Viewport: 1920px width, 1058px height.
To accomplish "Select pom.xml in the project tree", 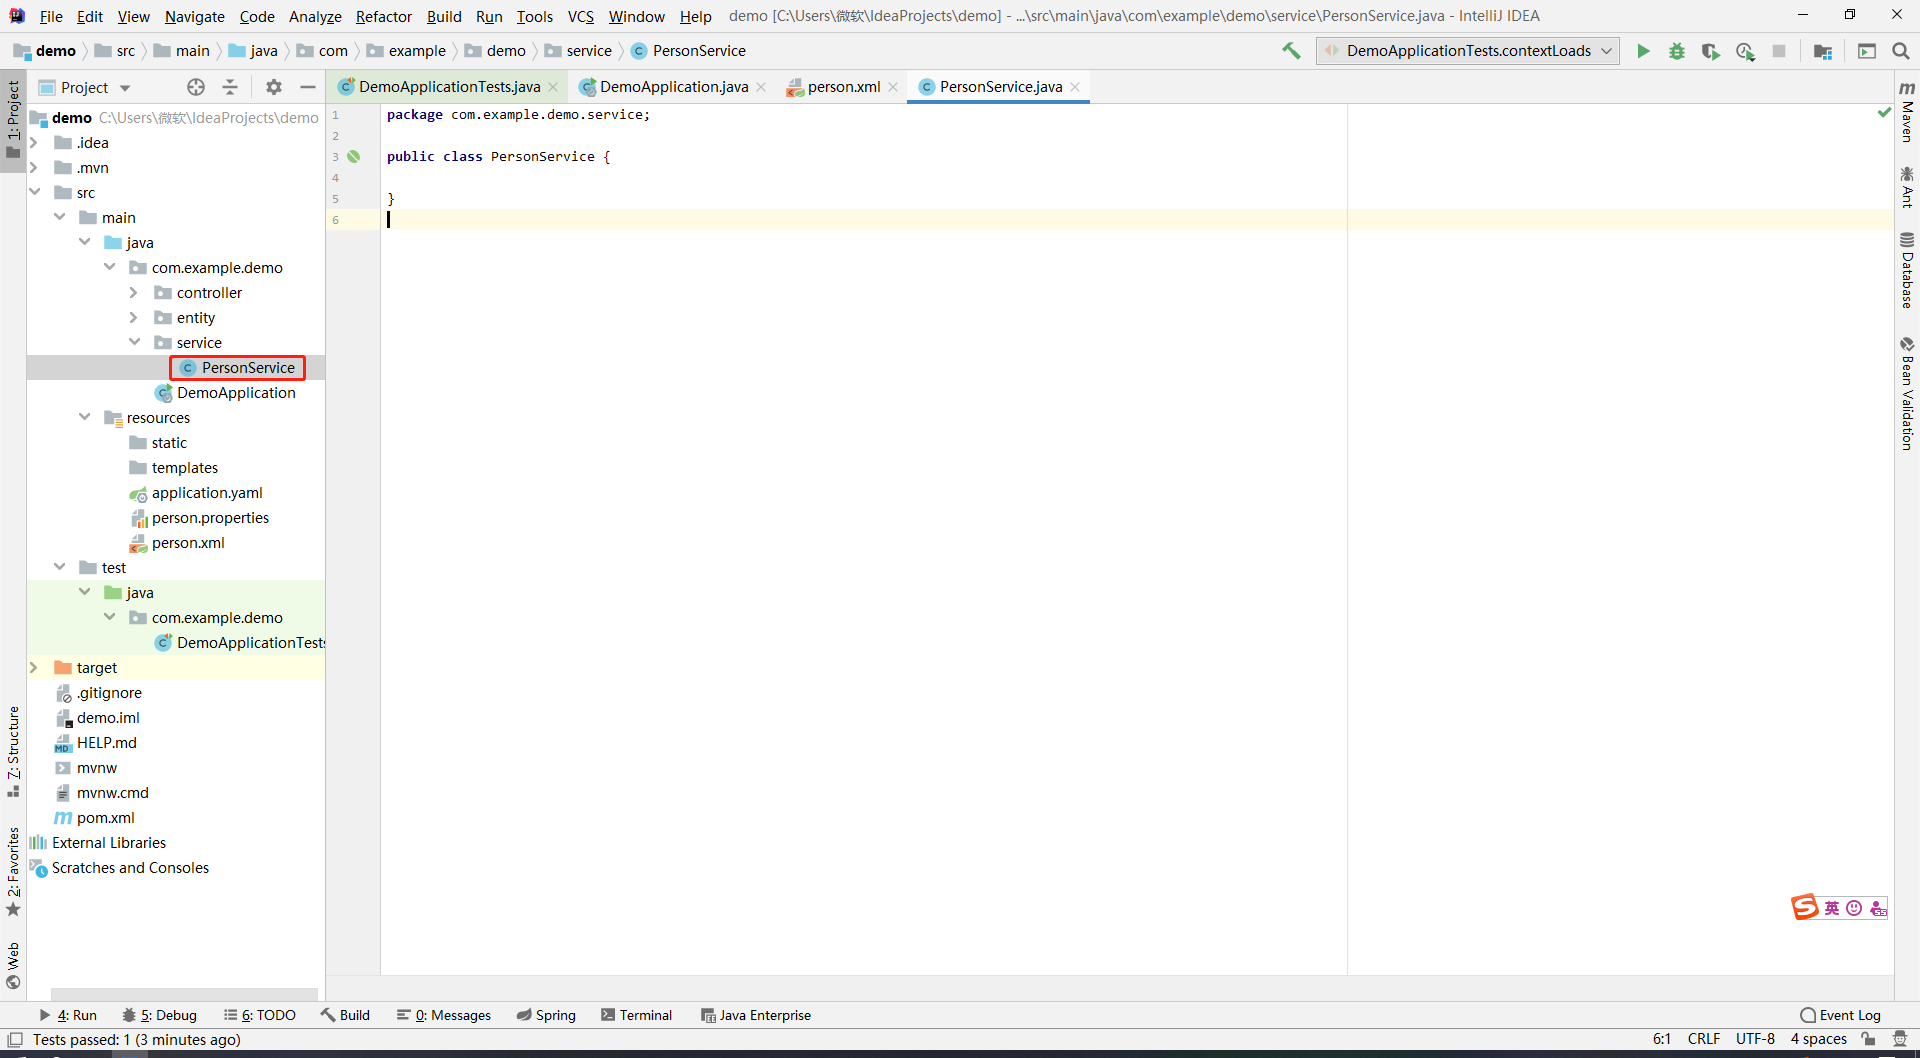I will 105,818.
